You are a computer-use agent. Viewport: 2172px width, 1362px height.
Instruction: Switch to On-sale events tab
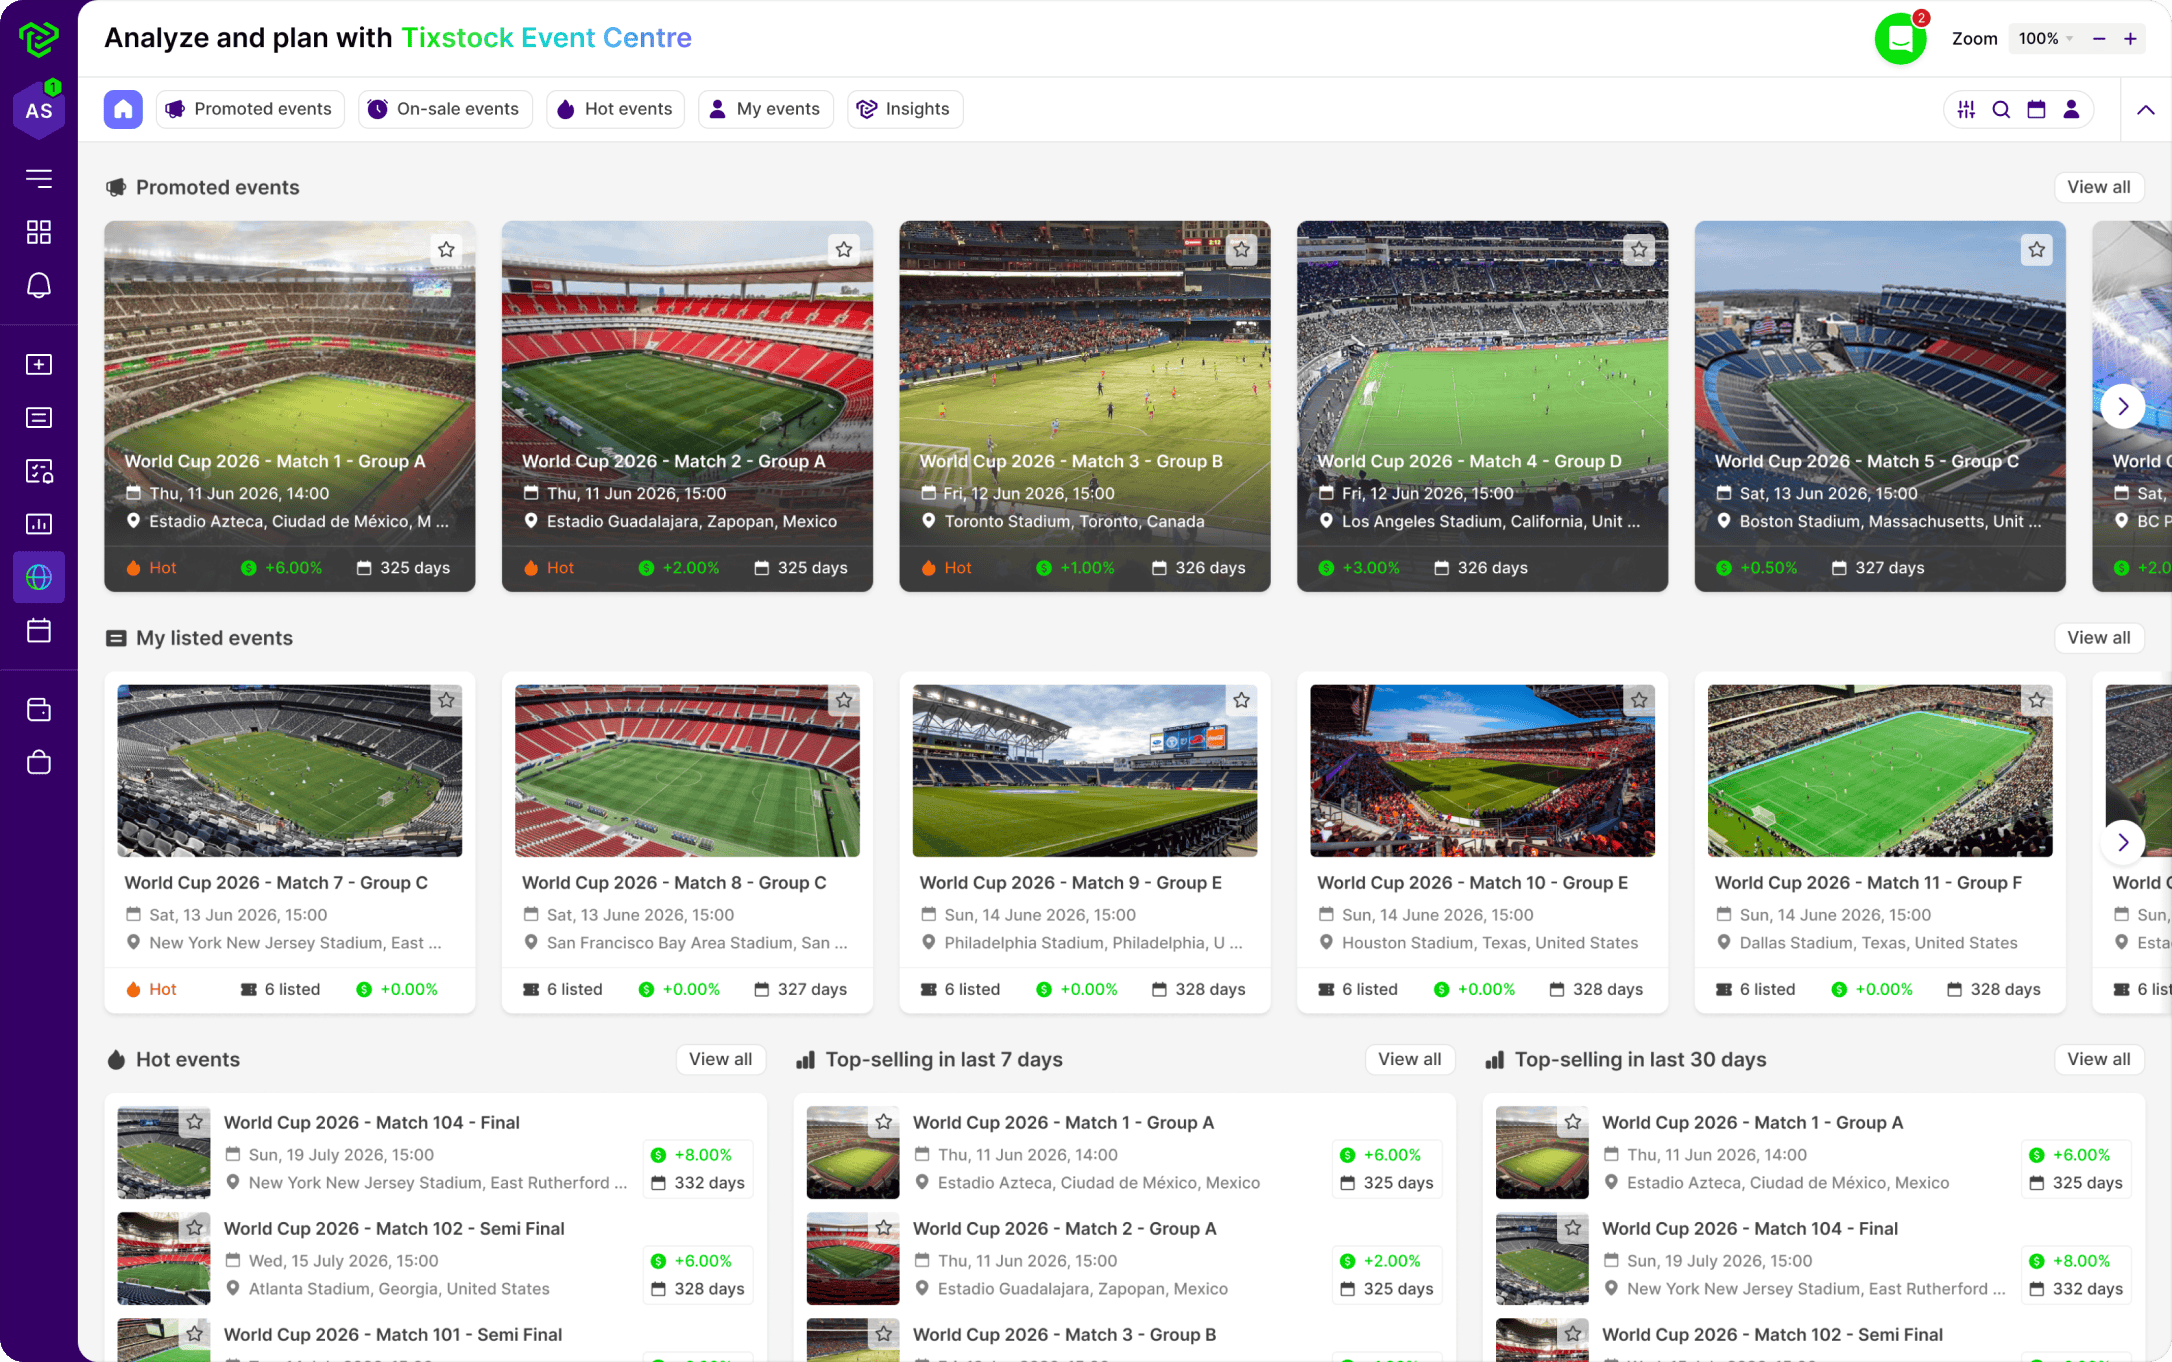click(x=445, y=109)
